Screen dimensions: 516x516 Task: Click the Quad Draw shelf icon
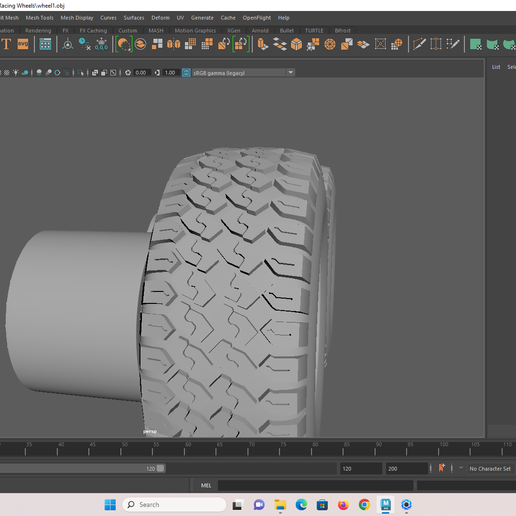point(397,44)
